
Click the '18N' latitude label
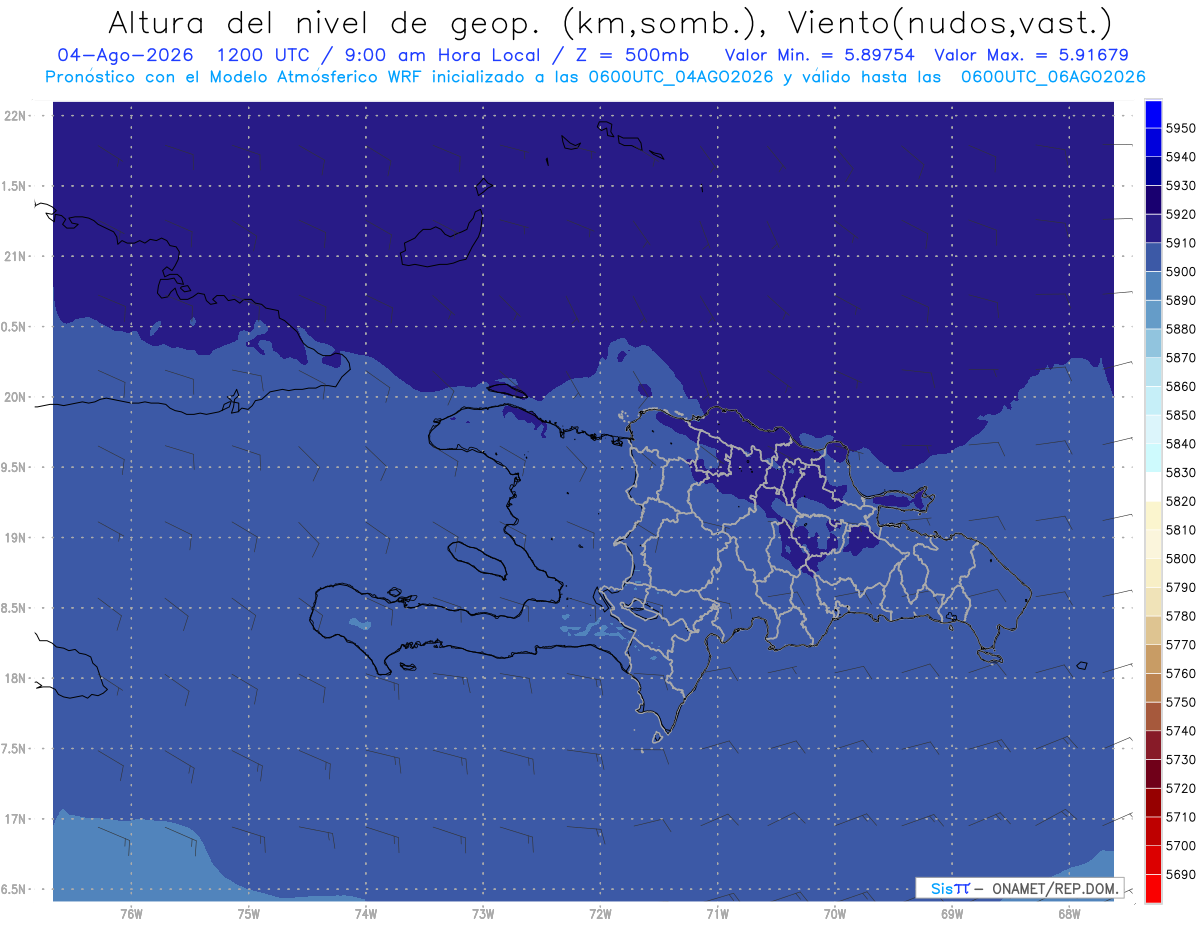click(17, 679)
